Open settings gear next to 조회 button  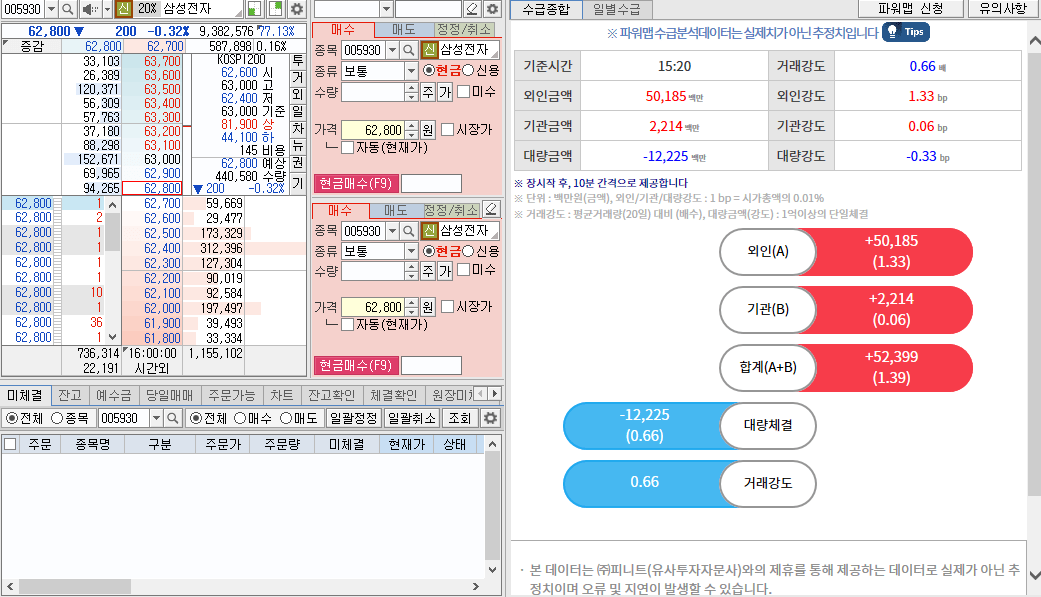click(x=491, y=418)
